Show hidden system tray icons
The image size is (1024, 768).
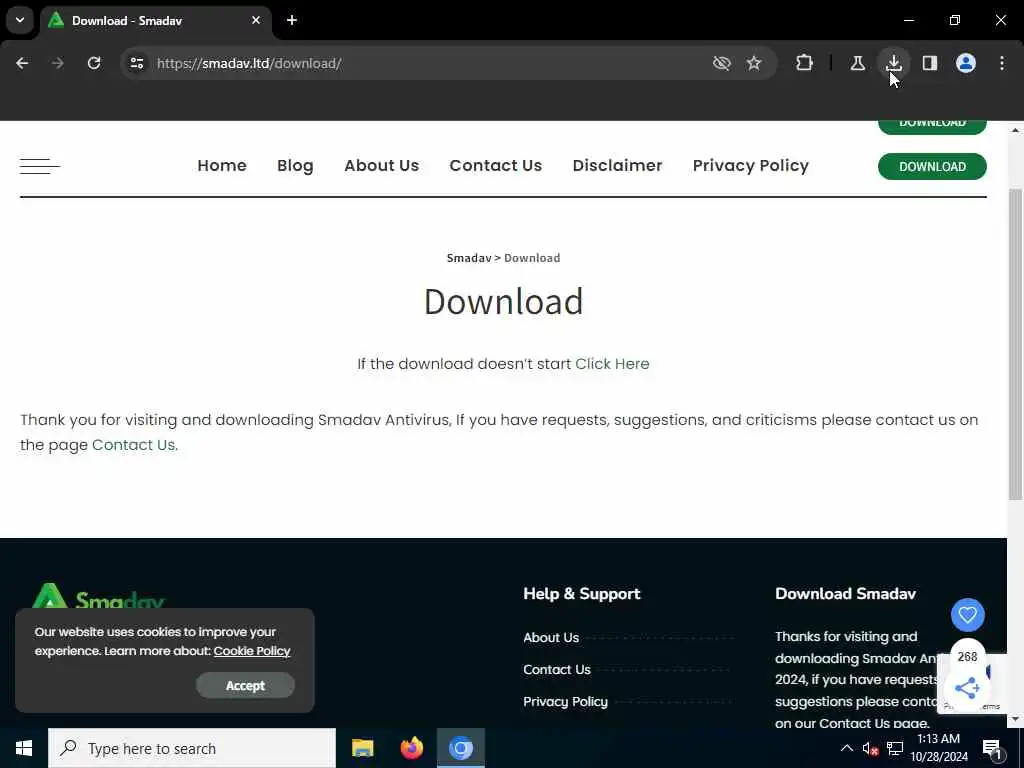tap(846, 748)
